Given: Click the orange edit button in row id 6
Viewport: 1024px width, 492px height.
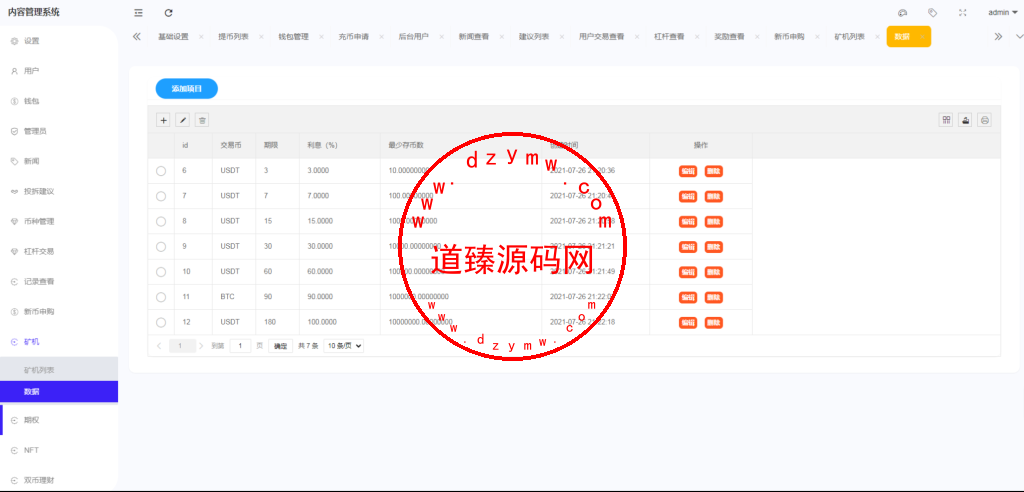Looking at the screenshot, I should click(x=688, y=171).
